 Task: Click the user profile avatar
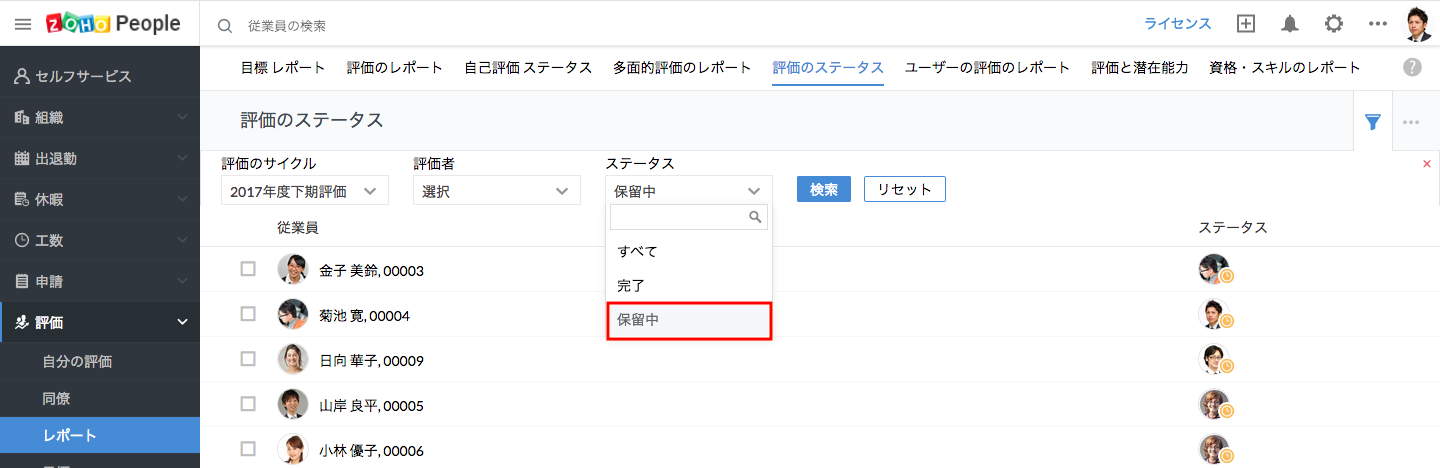point(1418,24)
